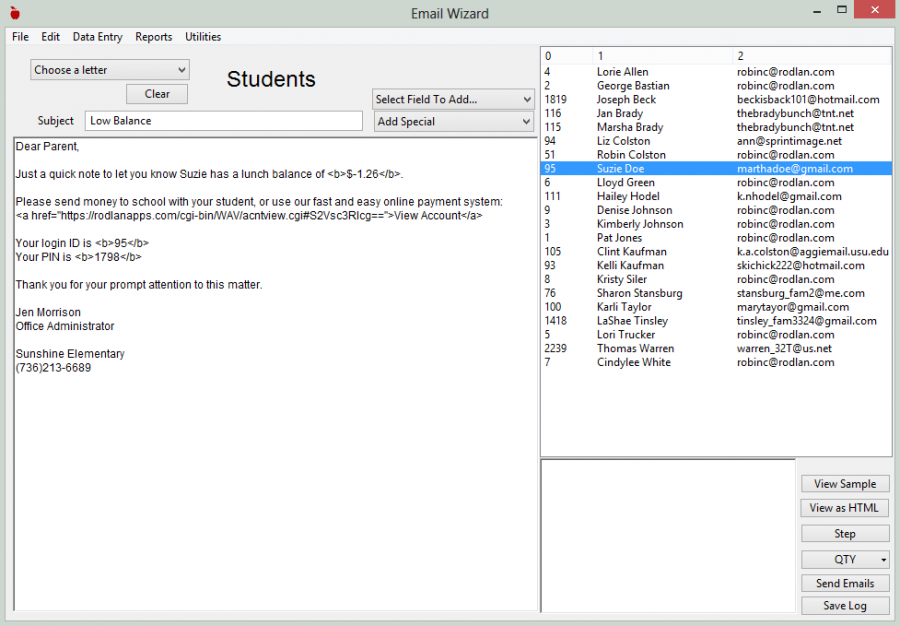This screenshot has height=626, width=900.
Task: Select the Pat Jones row
Action: pyautogui.click(x=716, y=238)
